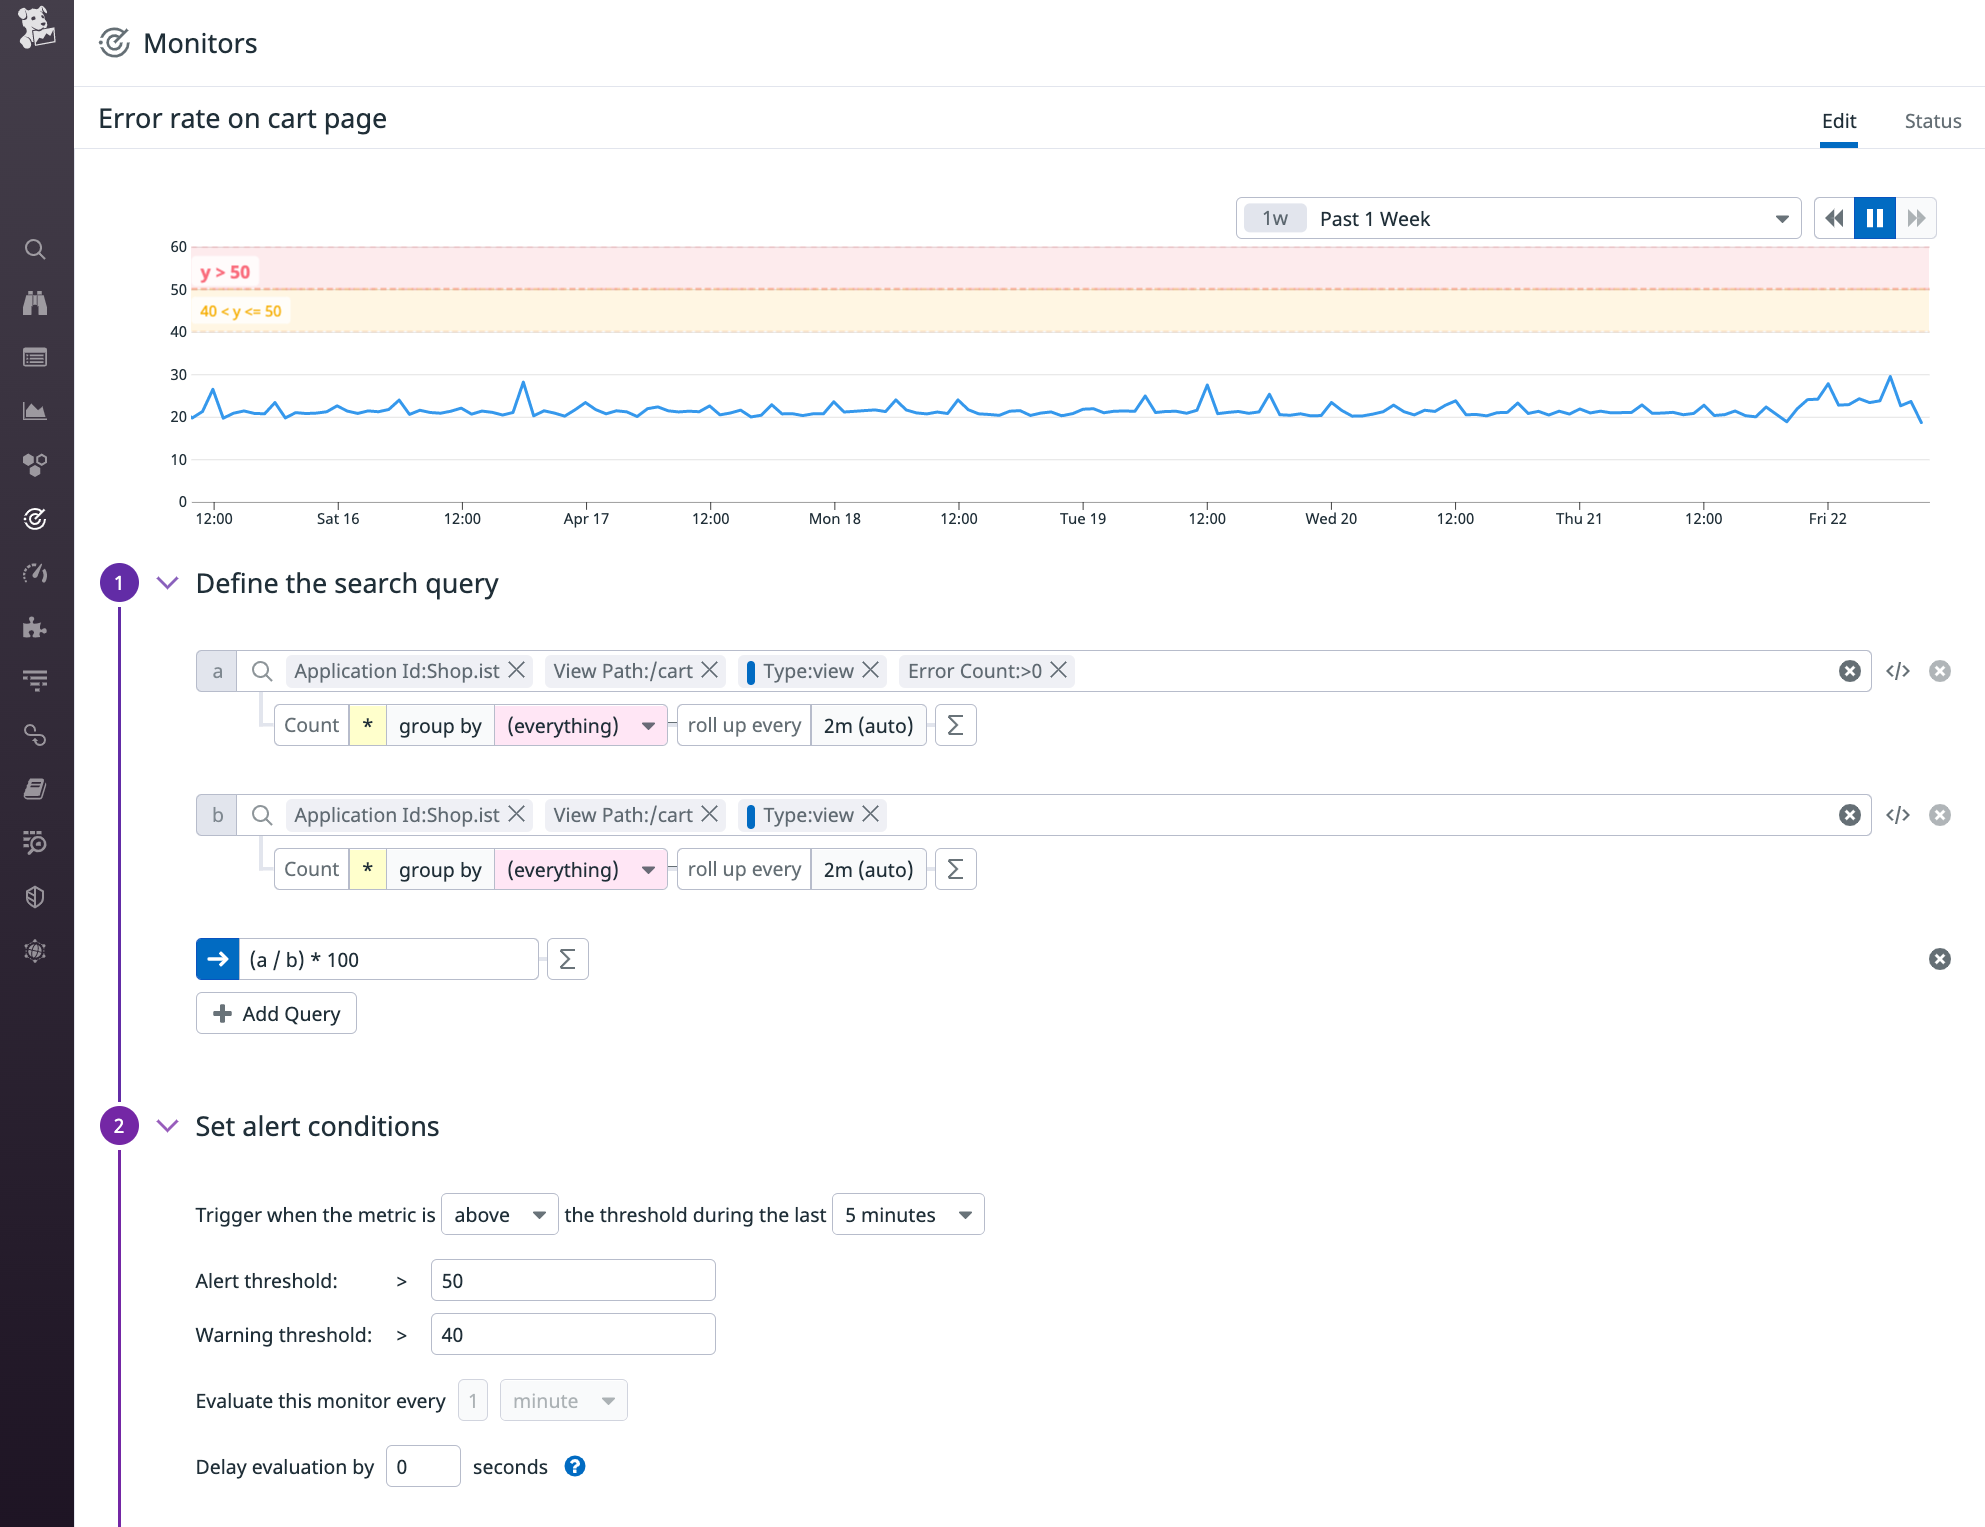Open the search icon in the sidebar
Image resolution: width=1985 pixels, height=1527 pixels.
[35, 250]
